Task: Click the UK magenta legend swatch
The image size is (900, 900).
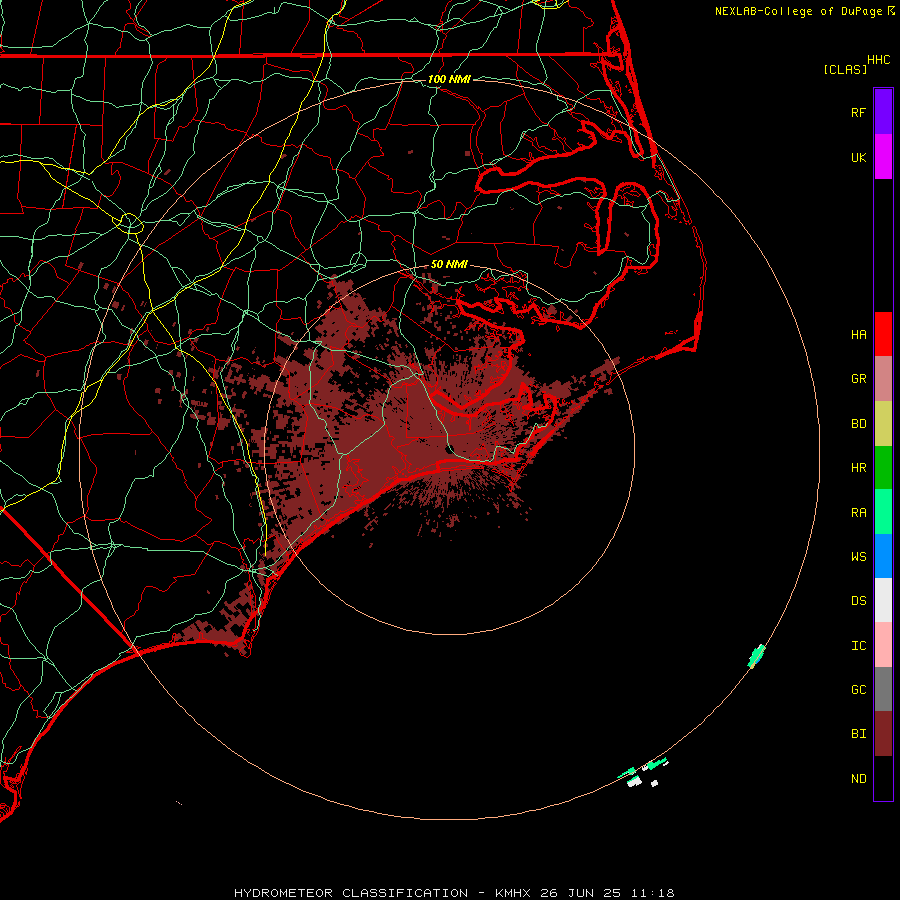Action: pos(883,157)
